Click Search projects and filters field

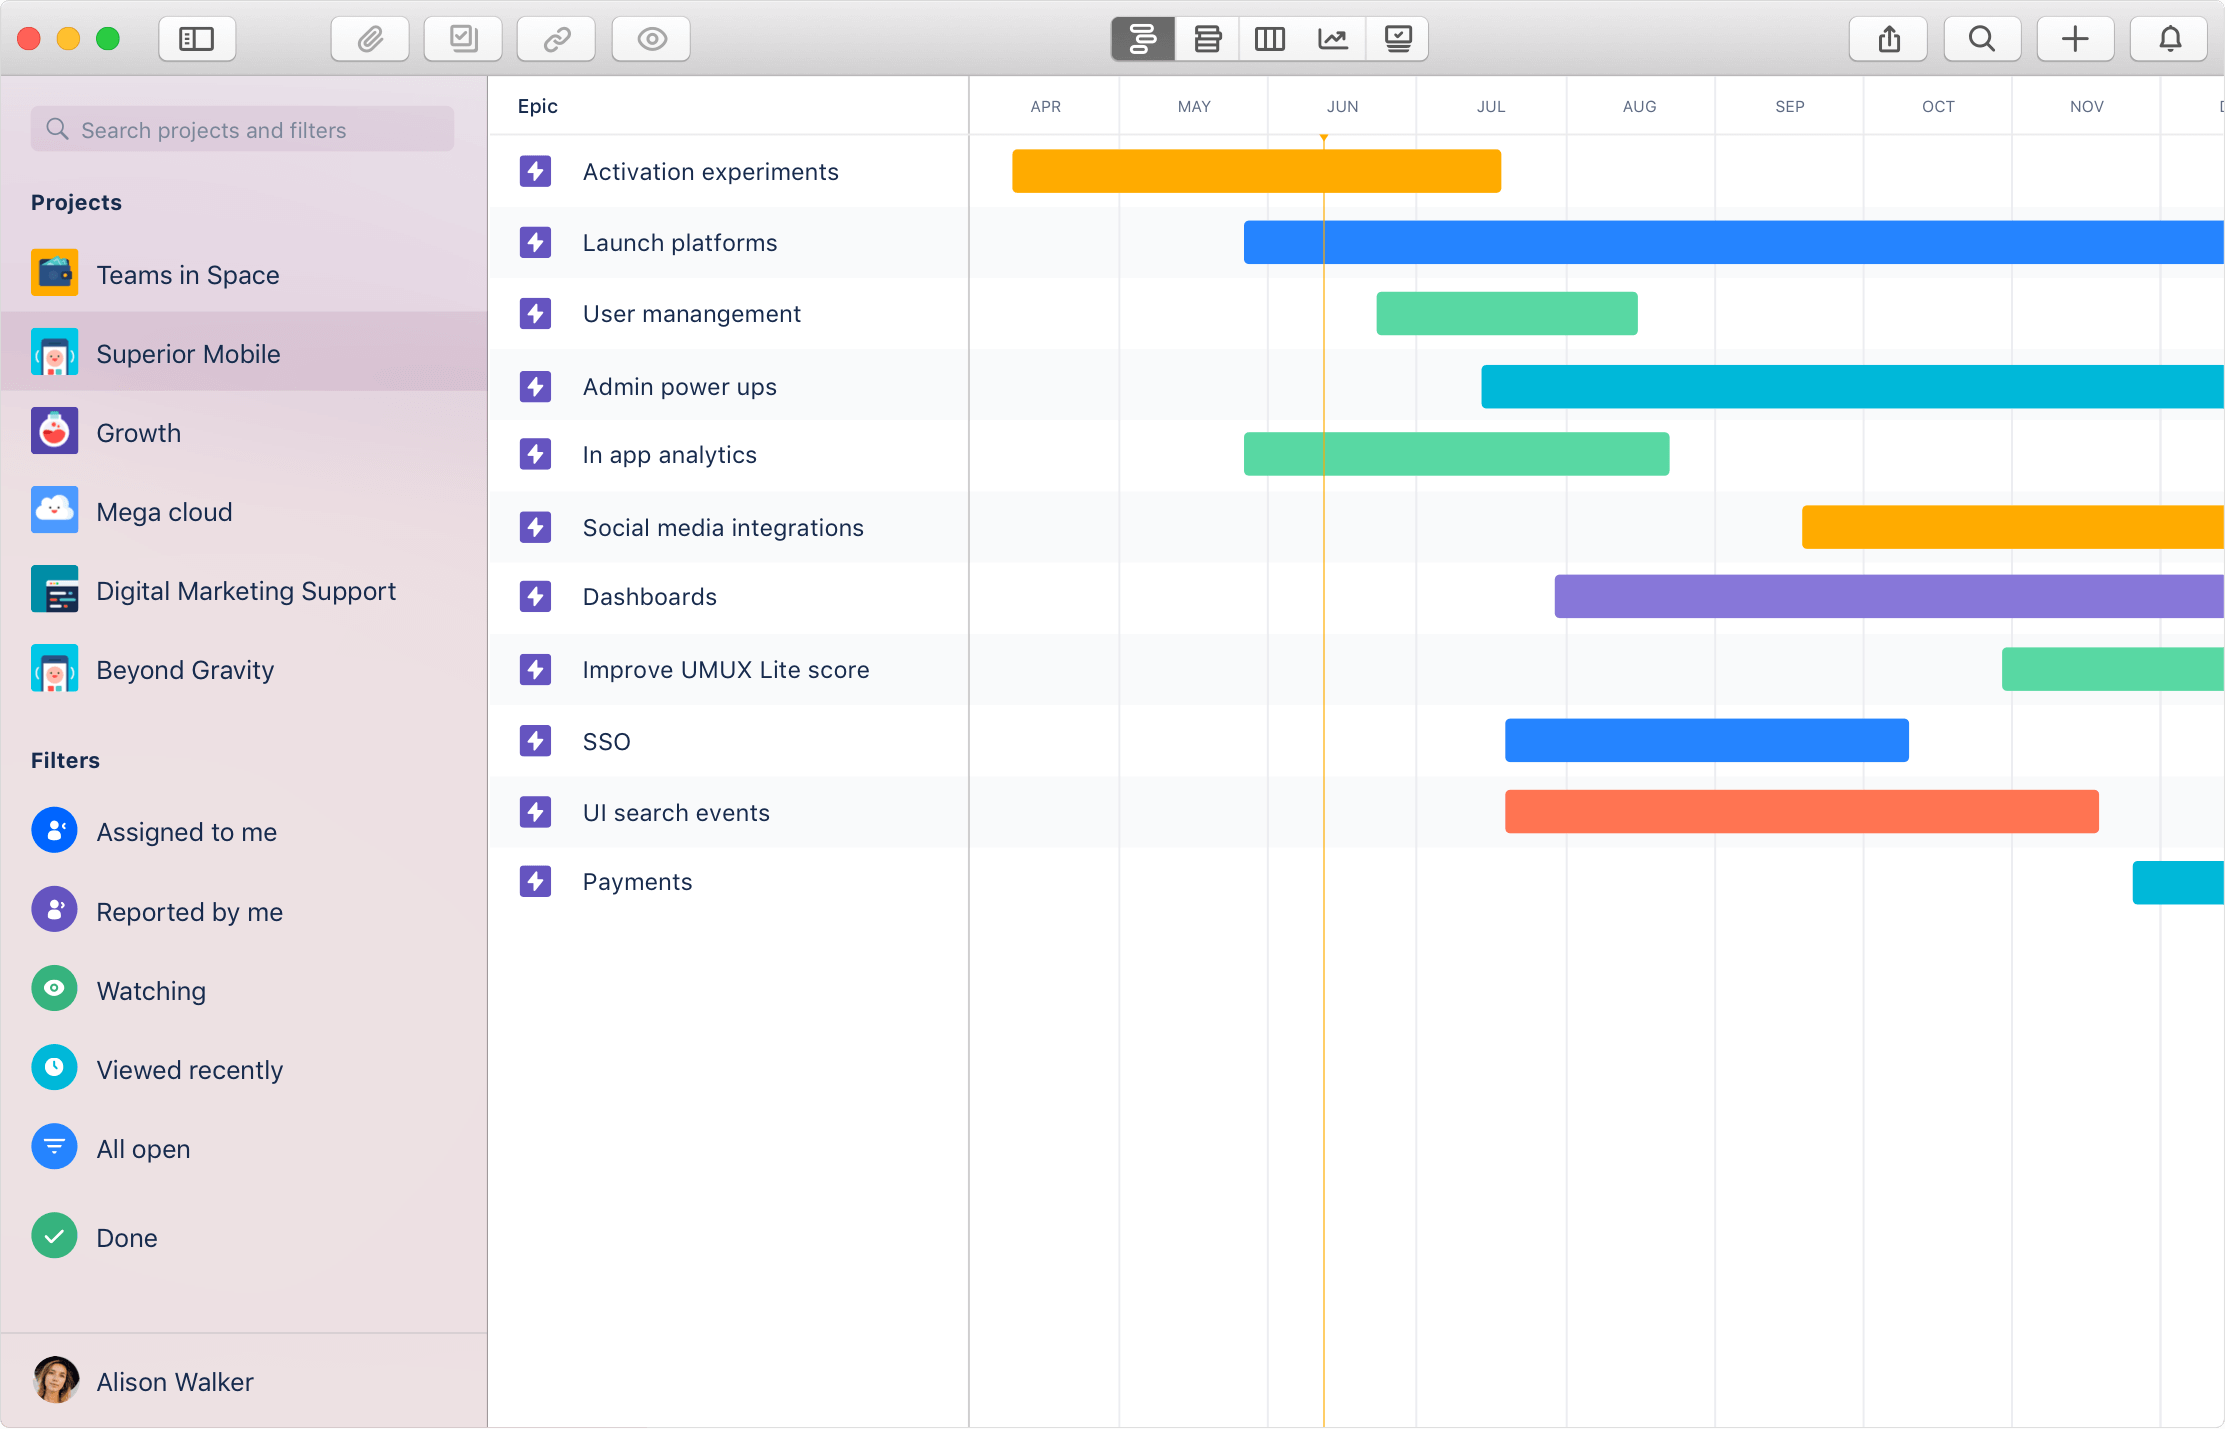(243, 130)
